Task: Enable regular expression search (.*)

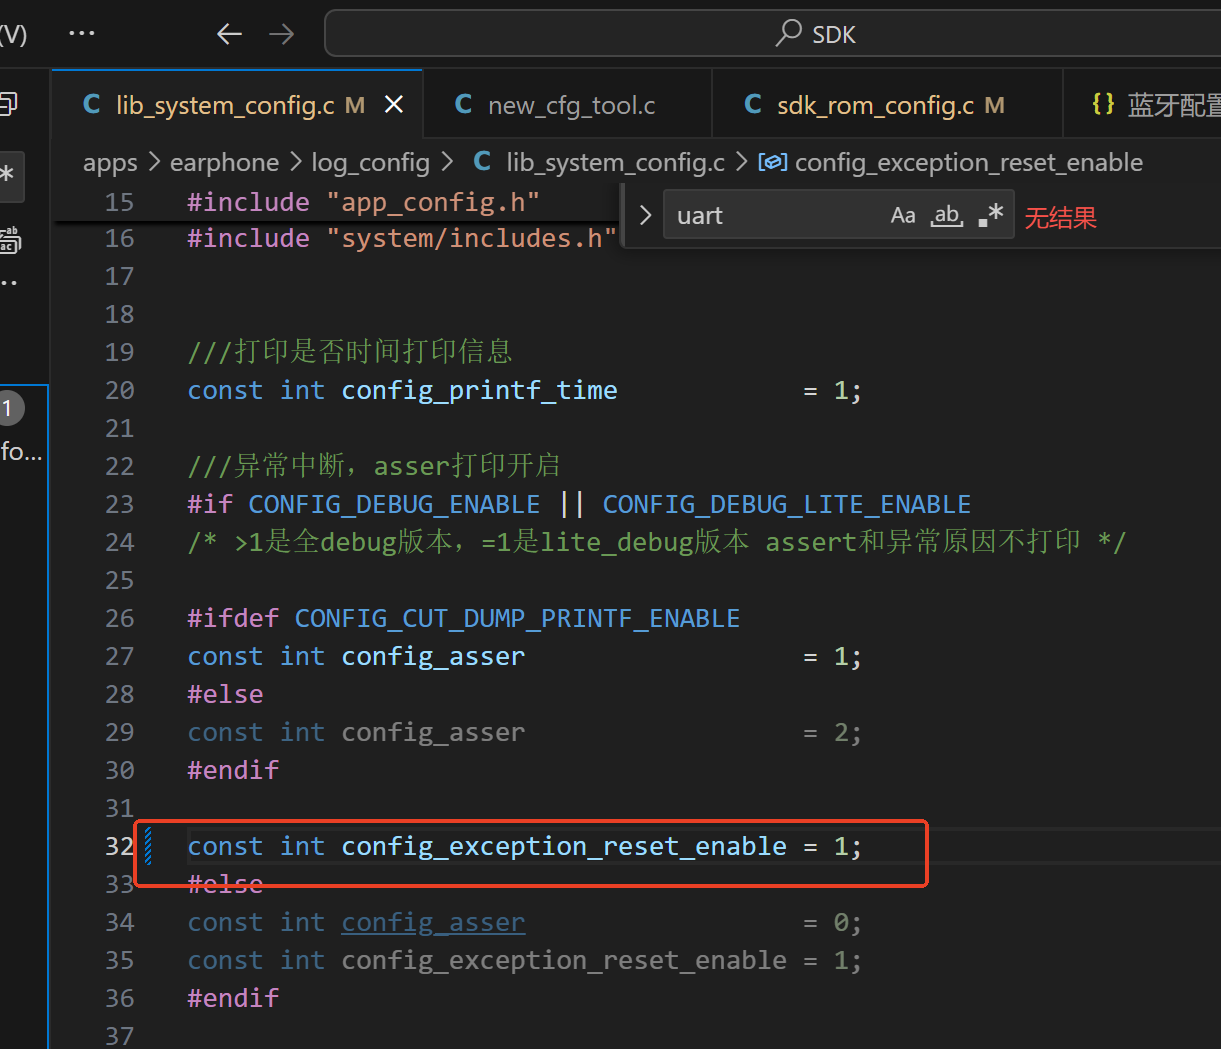Action: tap(990, 215)
